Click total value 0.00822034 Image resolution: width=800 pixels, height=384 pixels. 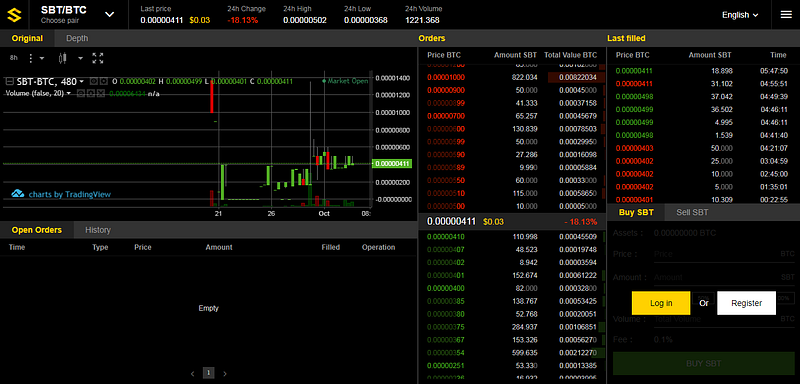click(578, 78)
